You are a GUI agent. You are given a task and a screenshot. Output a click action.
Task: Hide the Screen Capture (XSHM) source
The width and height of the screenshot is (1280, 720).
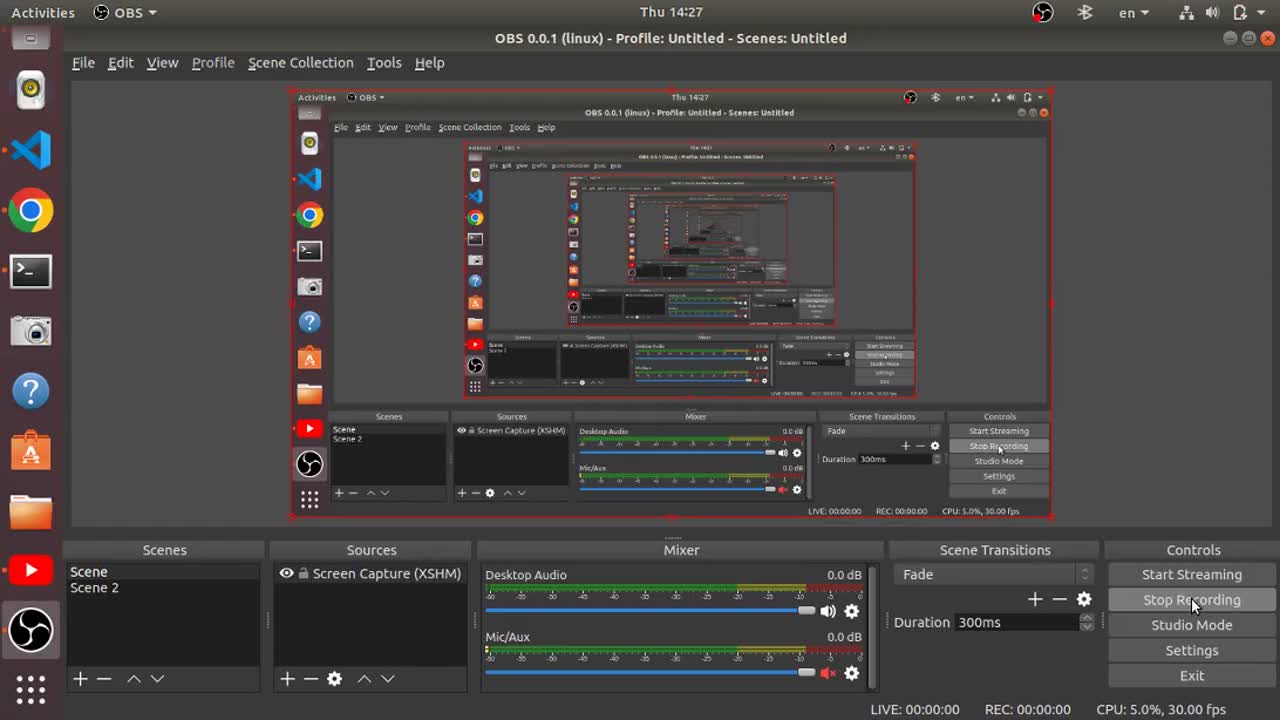click(x=287, y=574)
